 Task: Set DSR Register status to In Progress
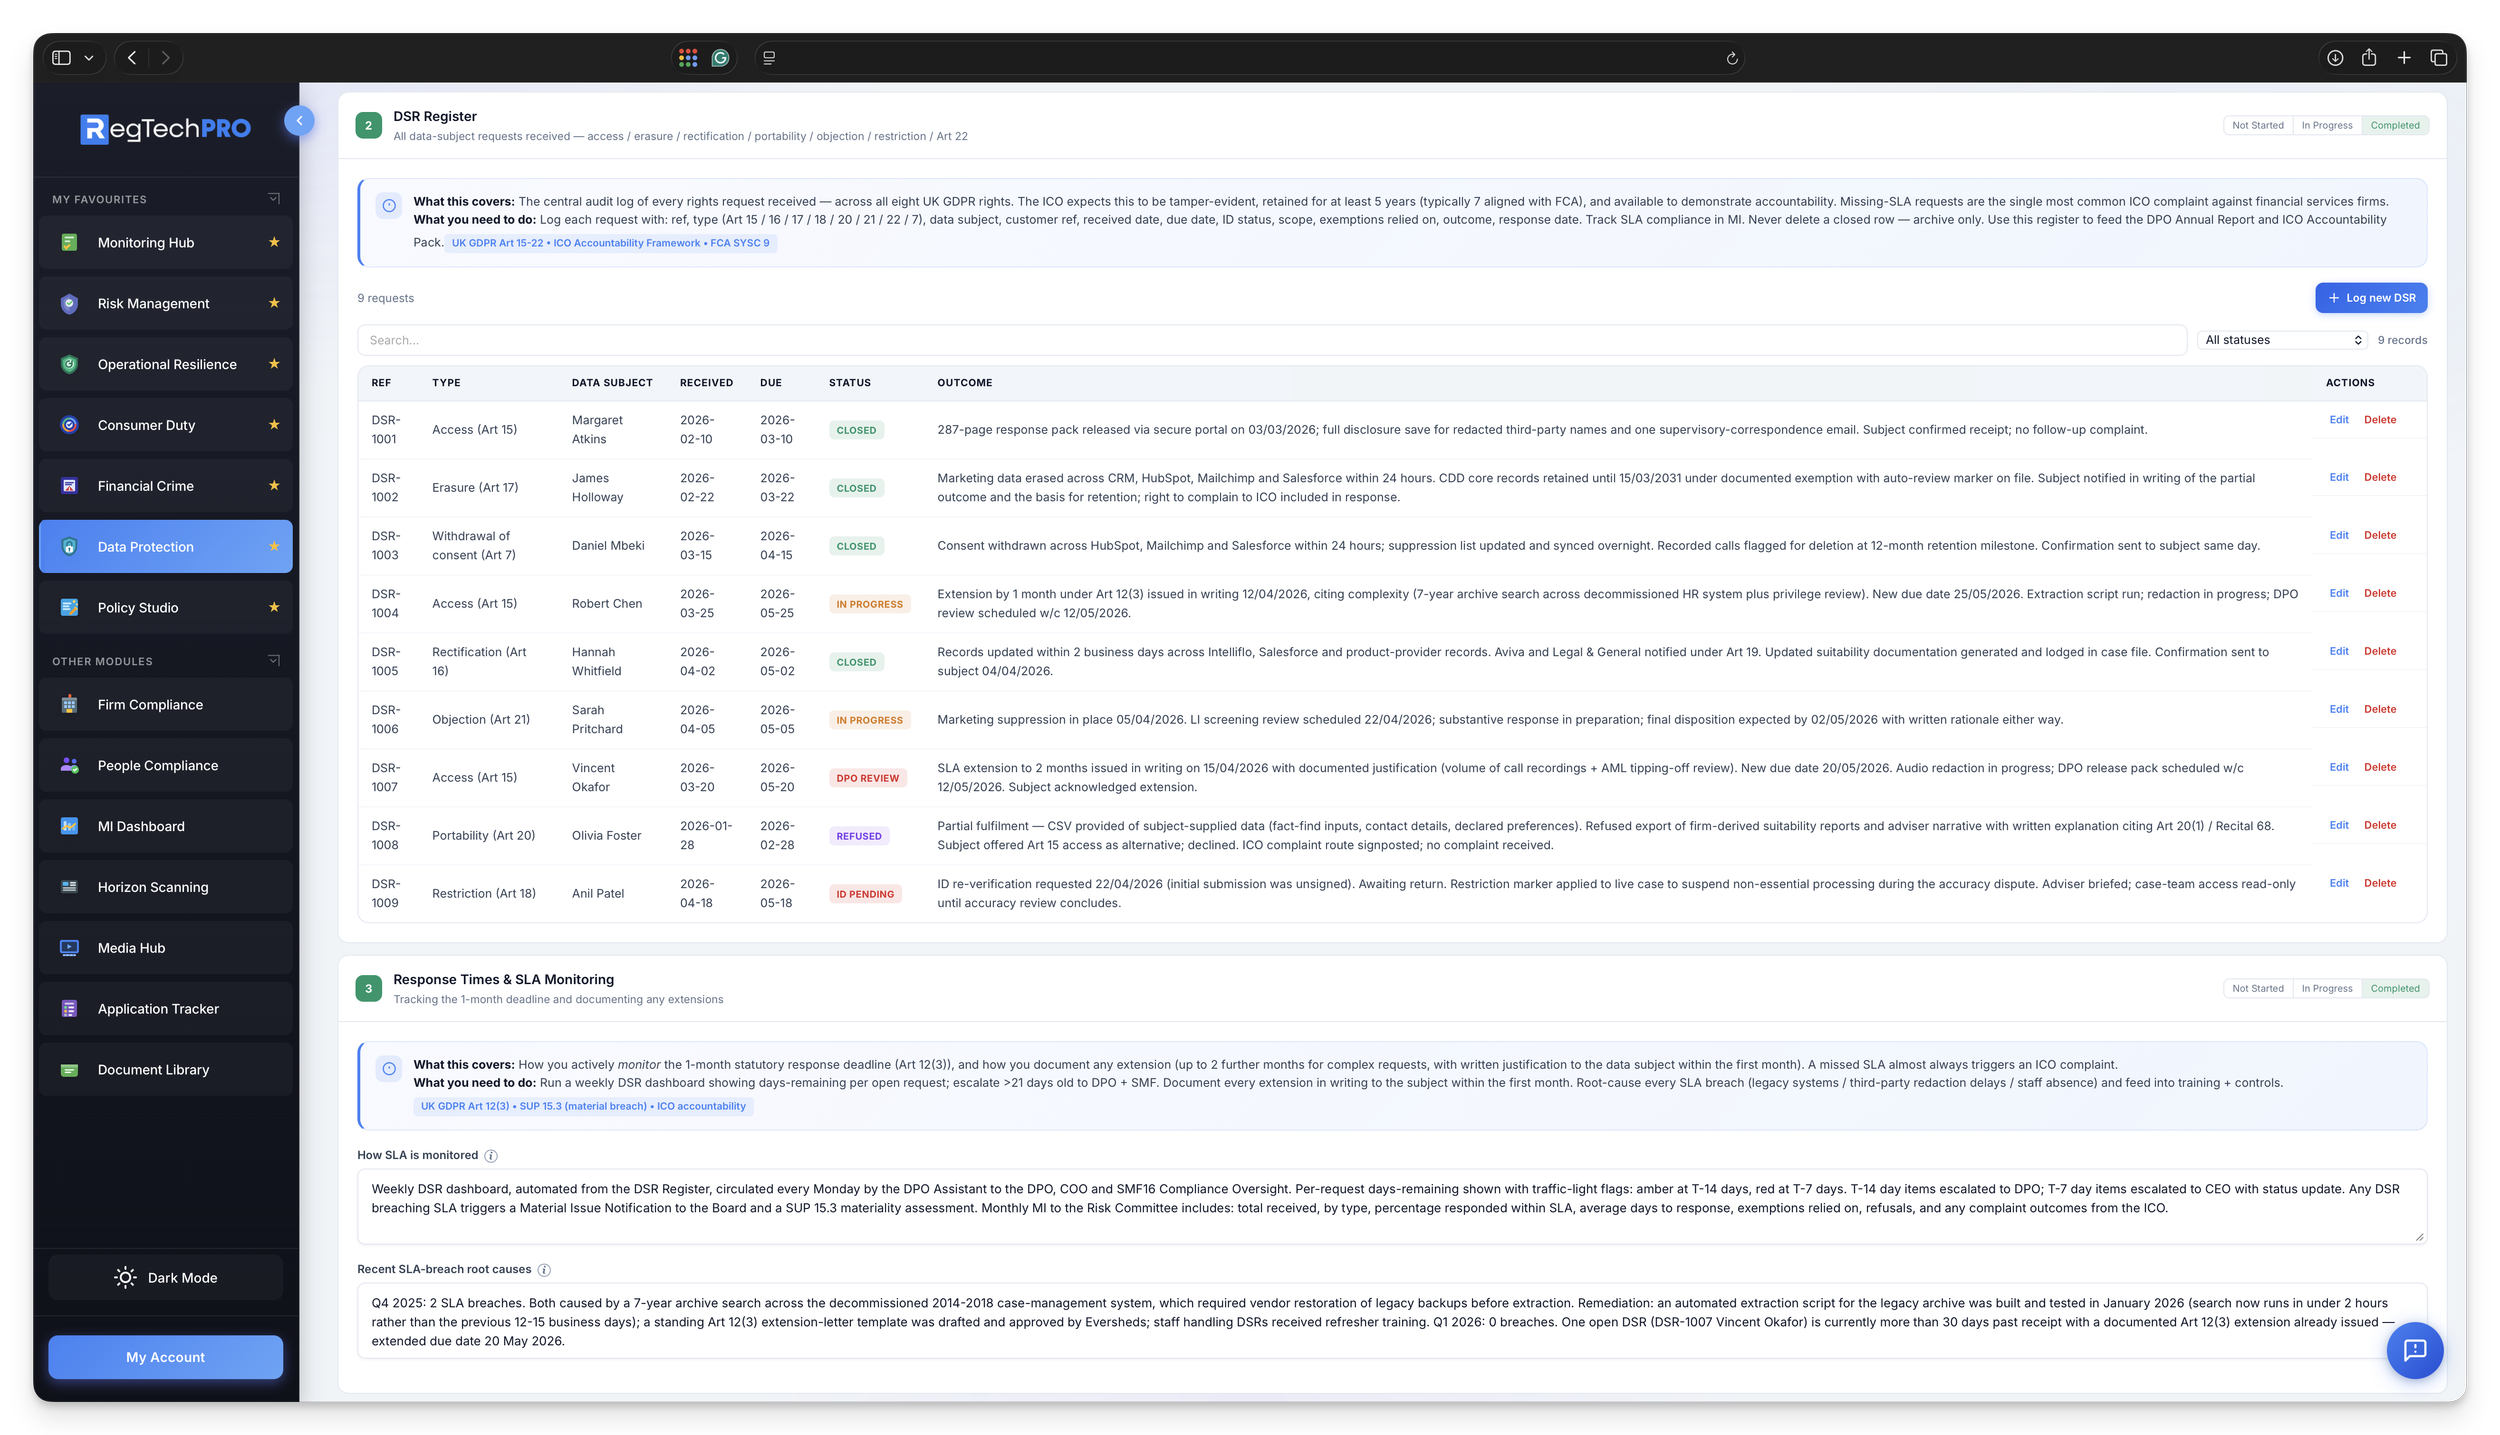(2326, 125)
